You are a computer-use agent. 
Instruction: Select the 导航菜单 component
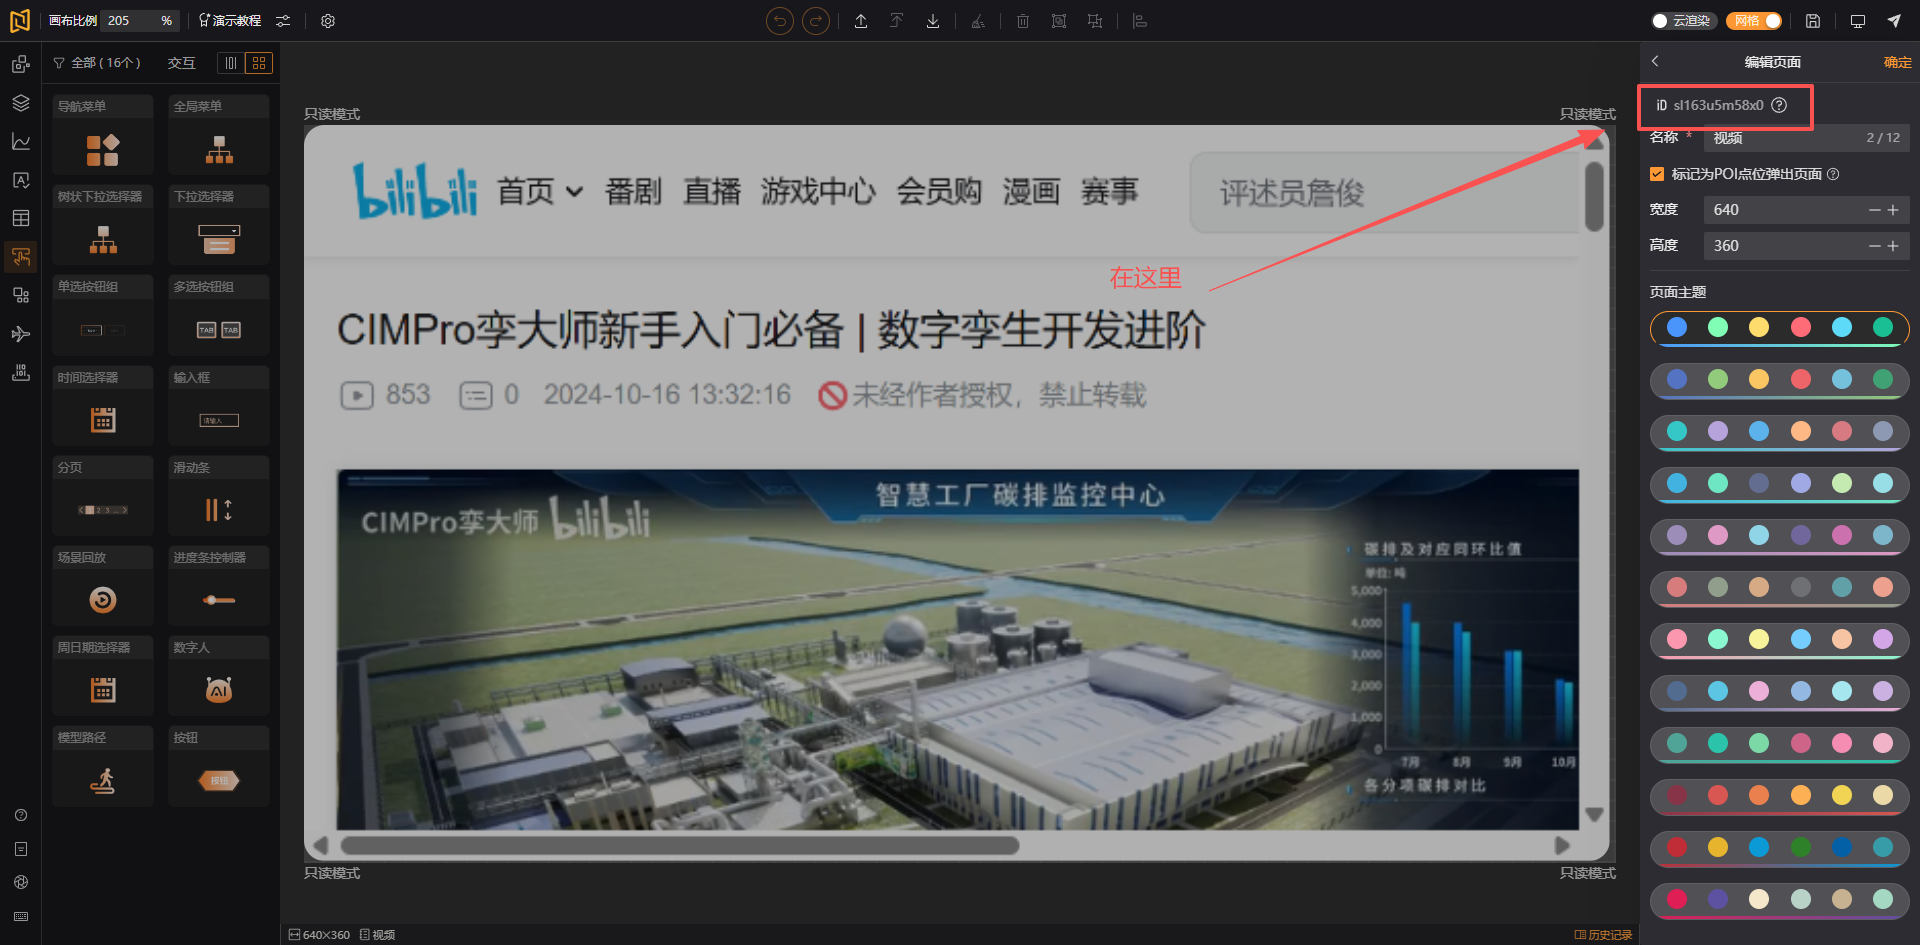[x=103, y=135]
